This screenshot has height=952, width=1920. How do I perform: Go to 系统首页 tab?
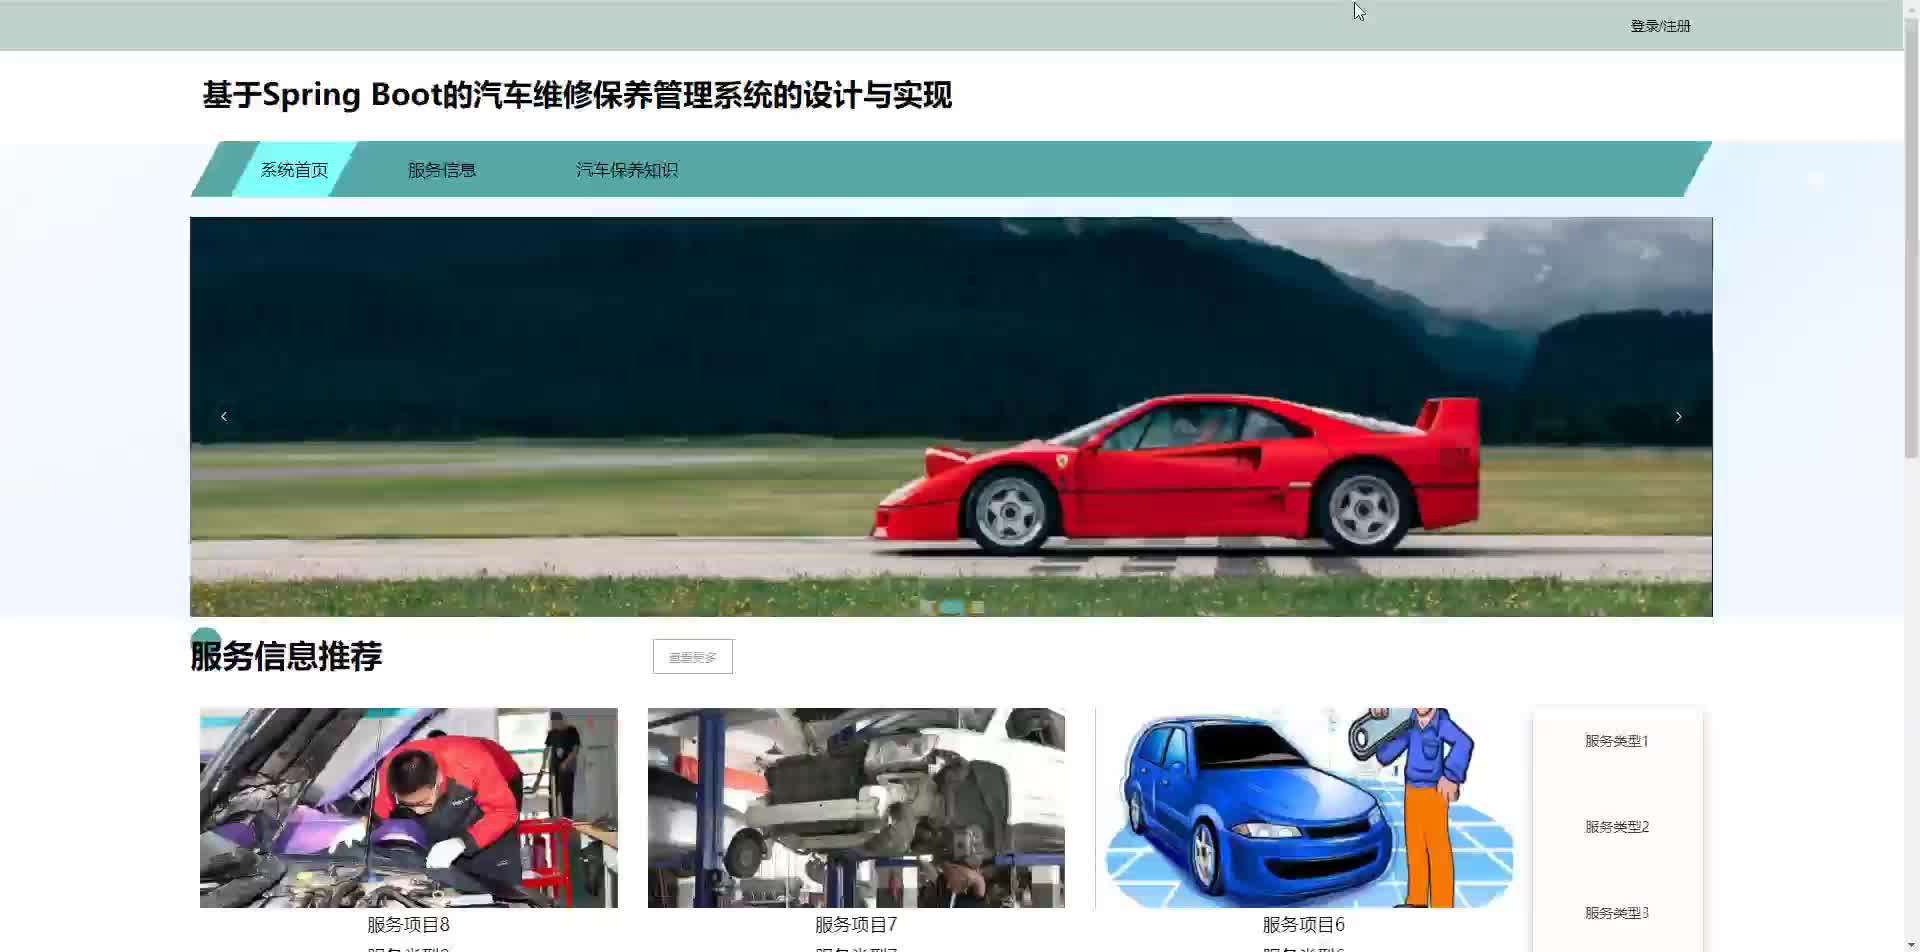pyautogui.click(x=294, y=170)
